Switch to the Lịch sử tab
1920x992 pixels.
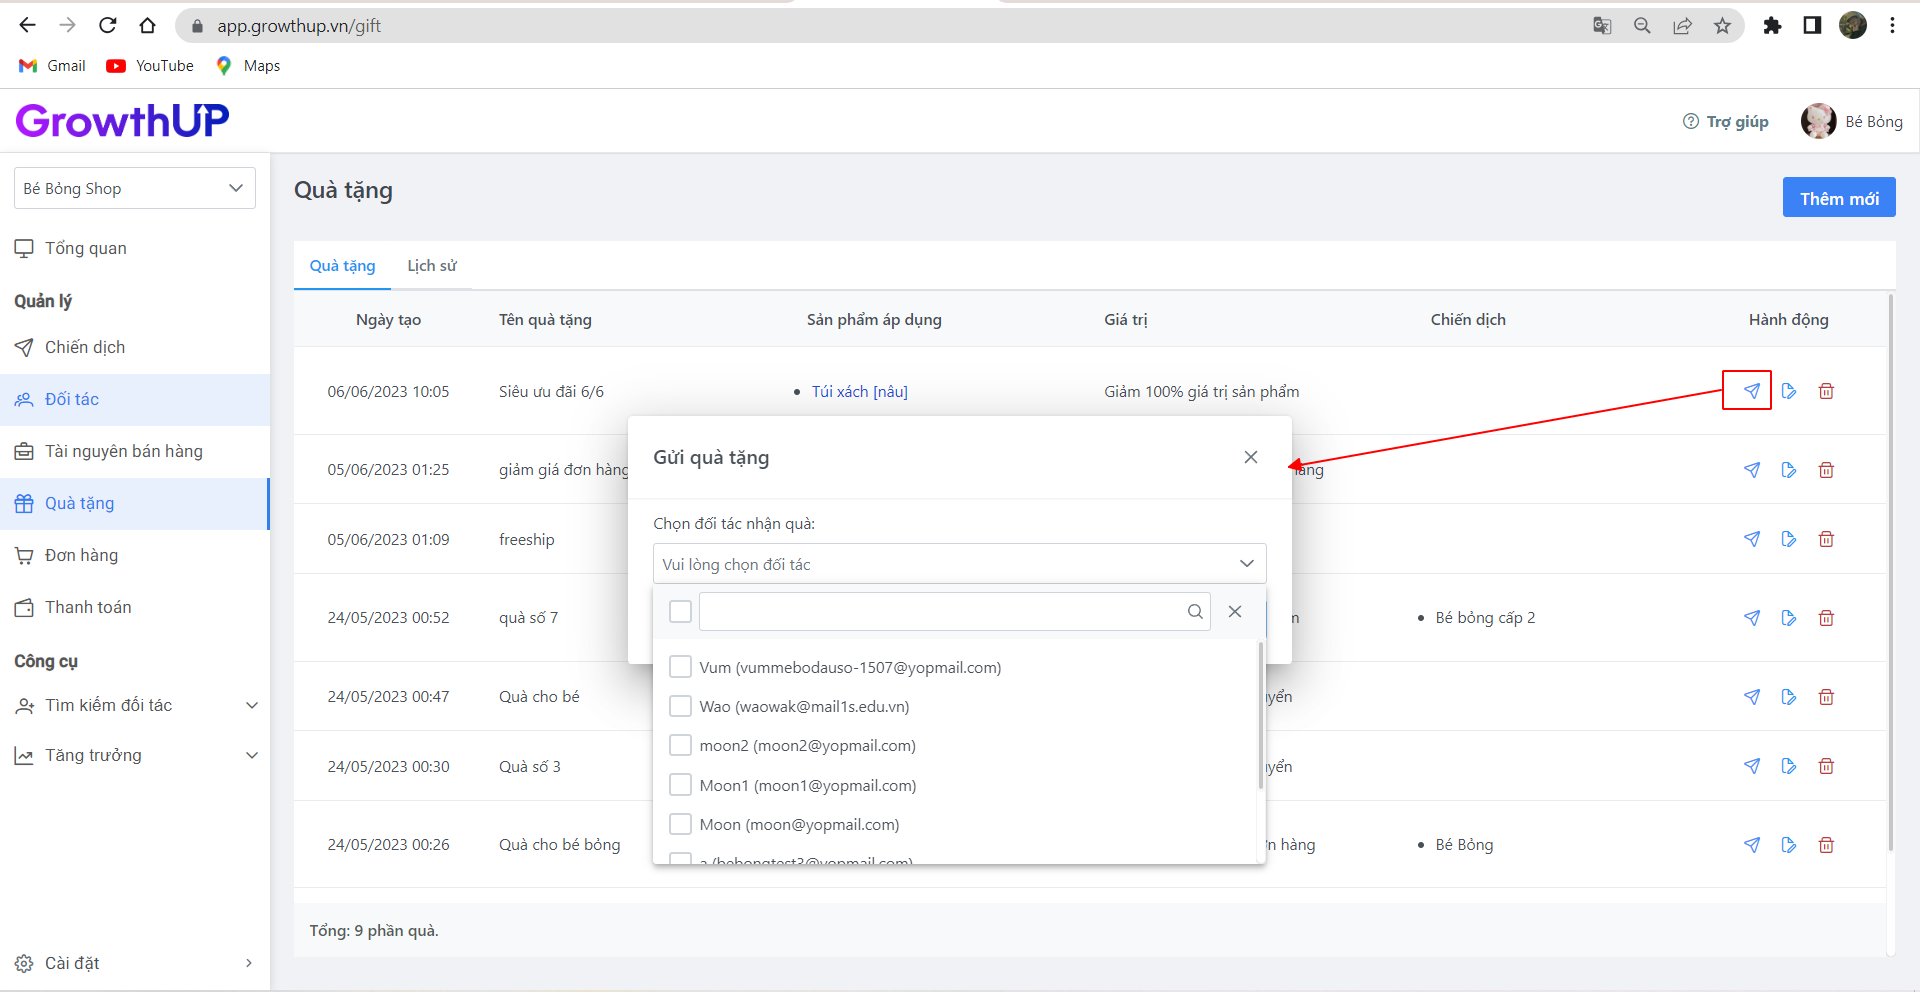pos(431,266)
